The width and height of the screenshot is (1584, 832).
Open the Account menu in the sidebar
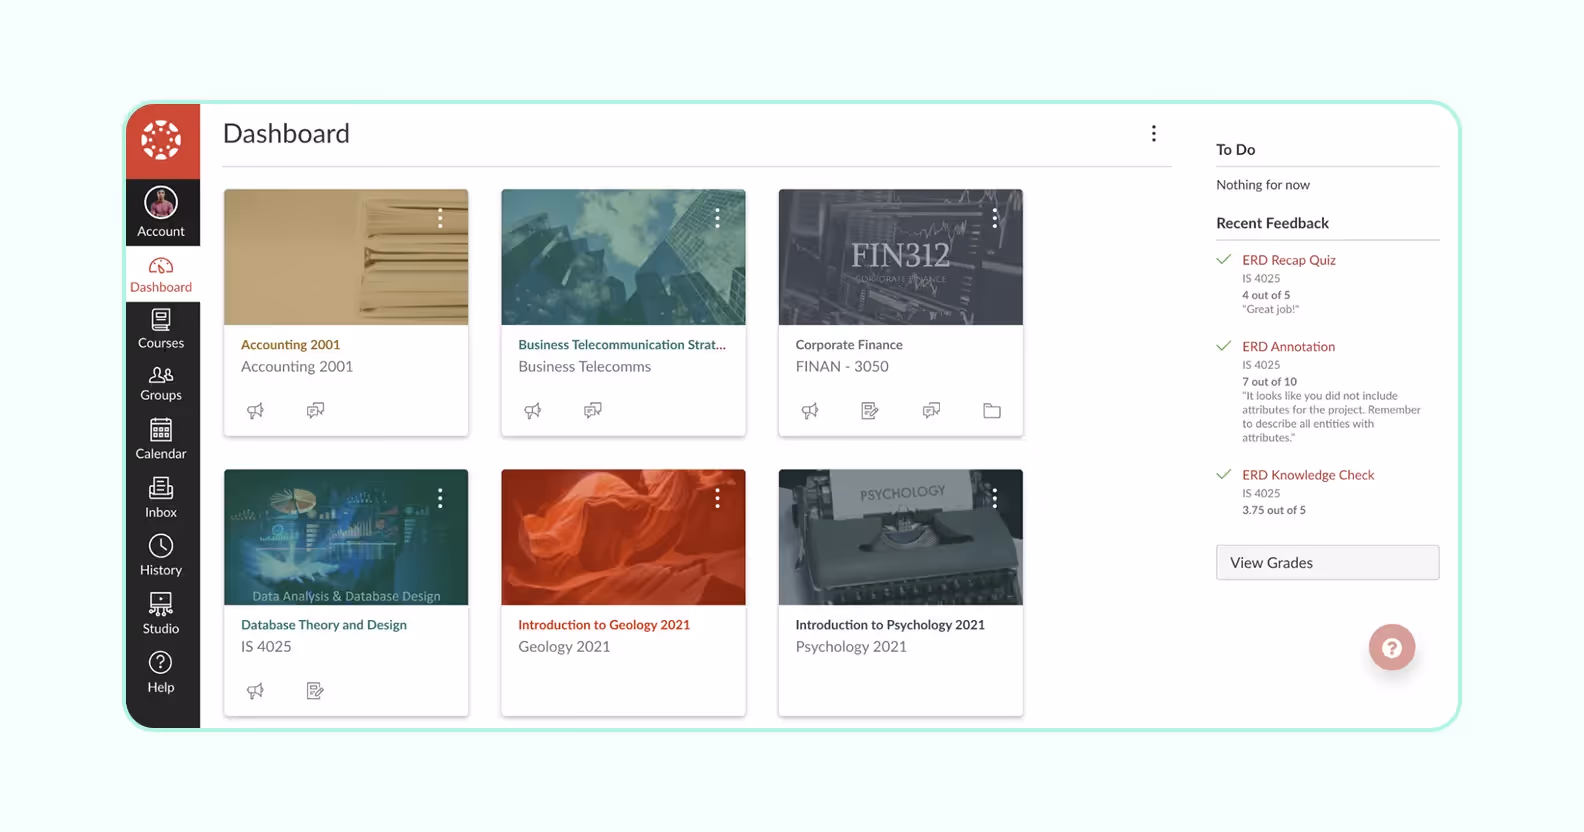tap(161, 212)
